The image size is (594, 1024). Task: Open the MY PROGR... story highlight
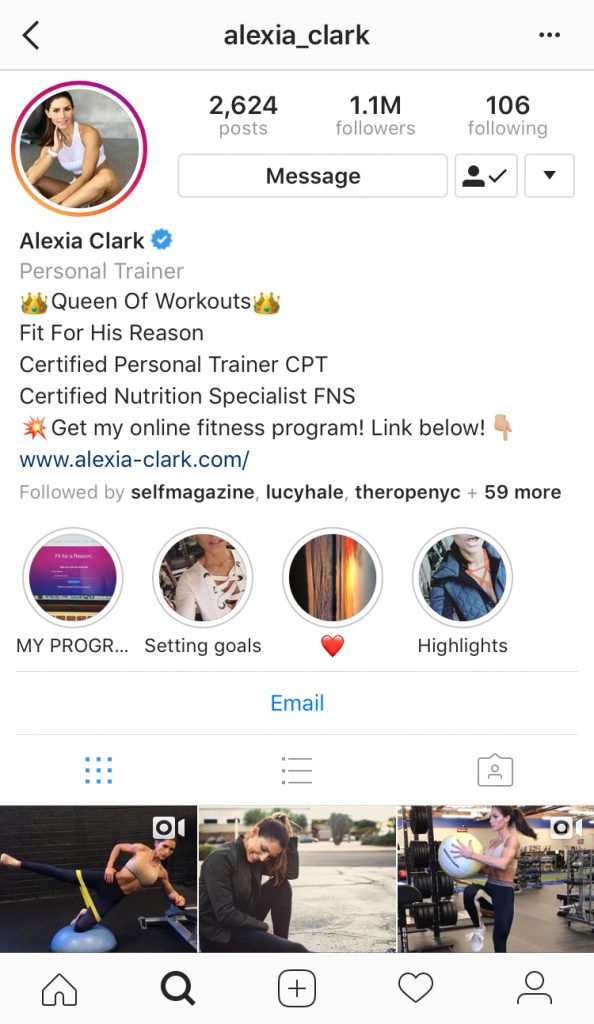[x=72, y=578]
